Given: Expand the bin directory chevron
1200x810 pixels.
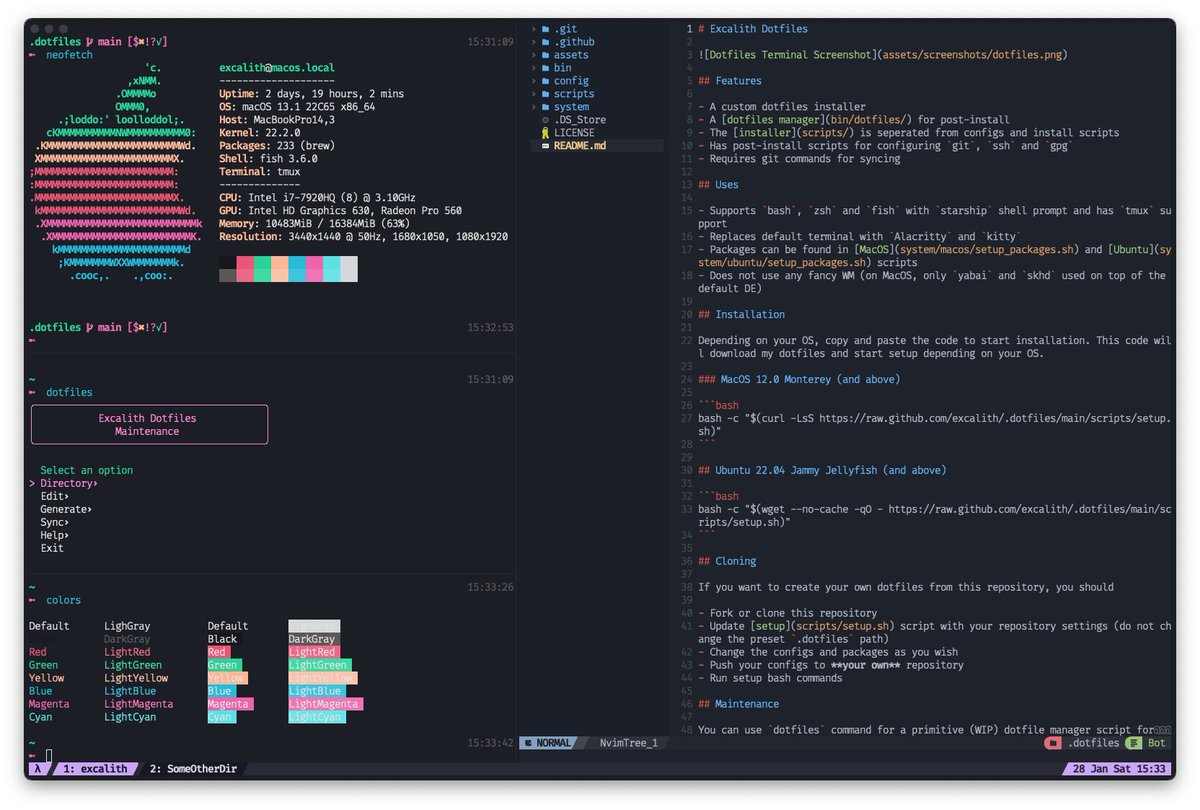Looking at the screenshot, I should [533, 68].
